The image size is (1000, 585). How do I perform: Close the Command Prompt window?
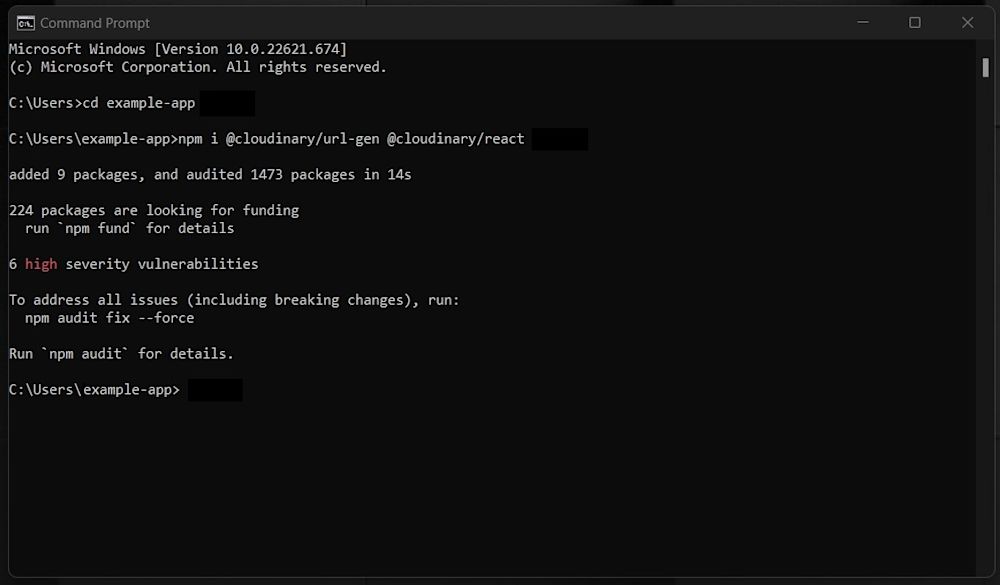point(967,22)
